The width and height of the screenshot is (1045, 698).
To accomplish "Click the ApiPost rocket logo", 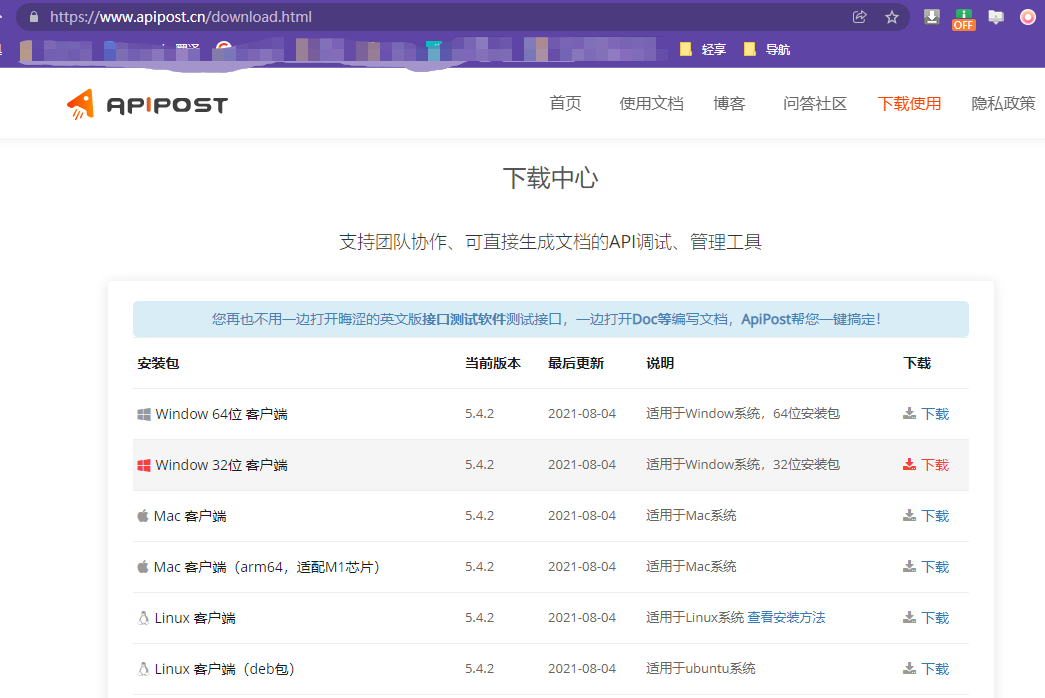I will coord(81,104).
